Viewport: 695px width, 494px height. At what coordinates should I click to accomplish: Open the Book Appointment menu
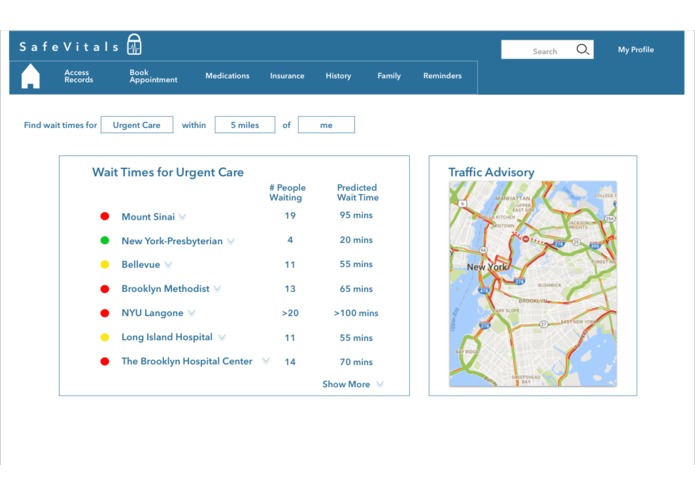(x=153, y=76)
